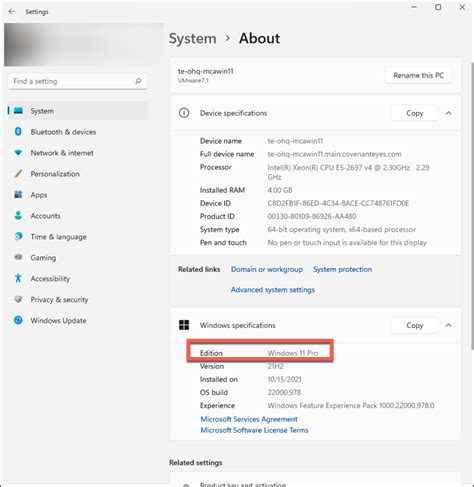
Task: Copy the Windows specifications
Action: [414, 325]
